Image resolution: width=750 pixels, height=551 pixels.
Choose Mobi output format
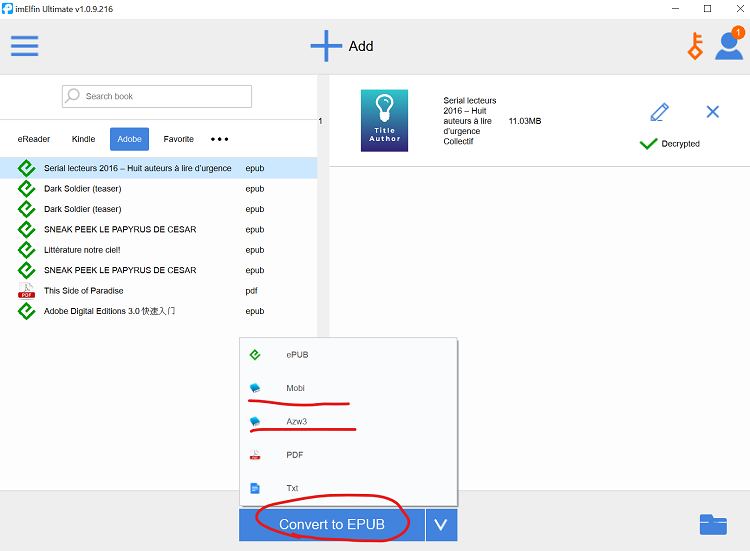tap(348, 388)
